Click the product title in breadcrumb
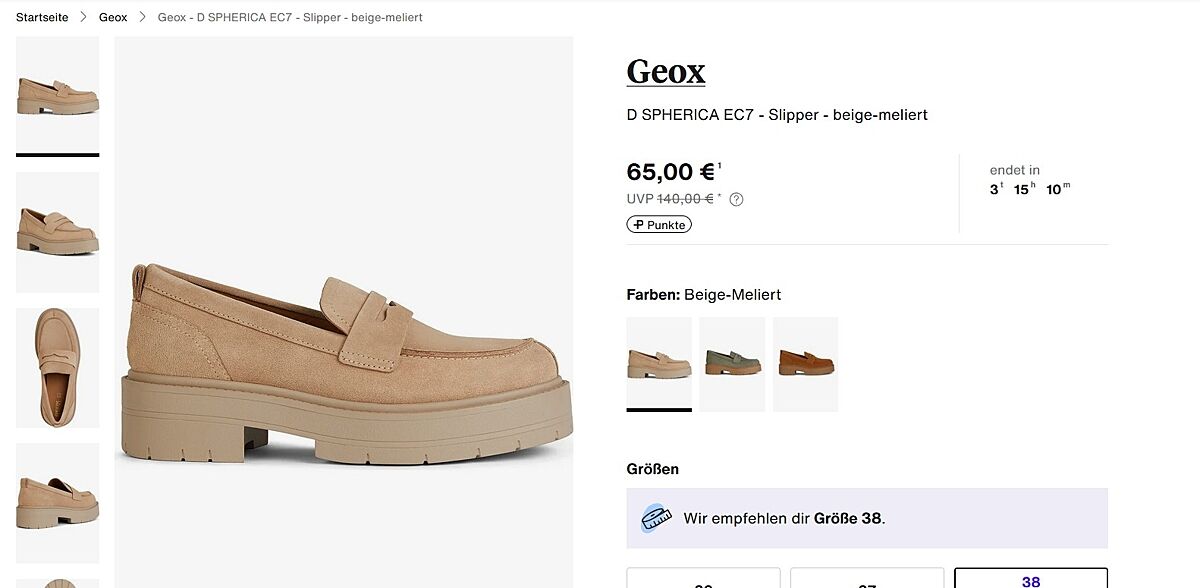1200x588 pixels. point(290,17)
